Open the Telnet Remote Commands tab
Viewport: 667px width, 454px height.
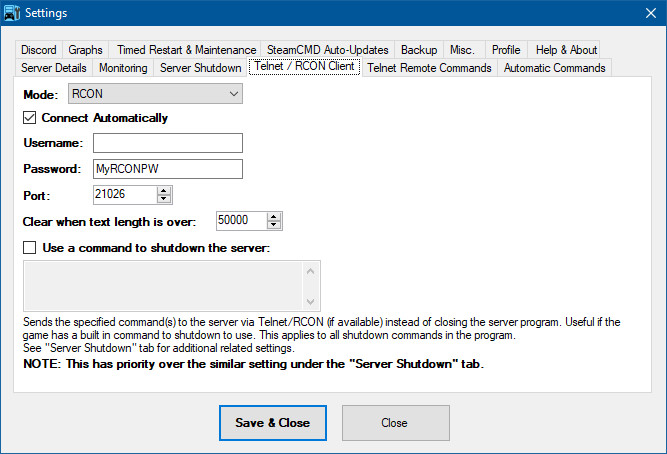(x=429, y=68)
